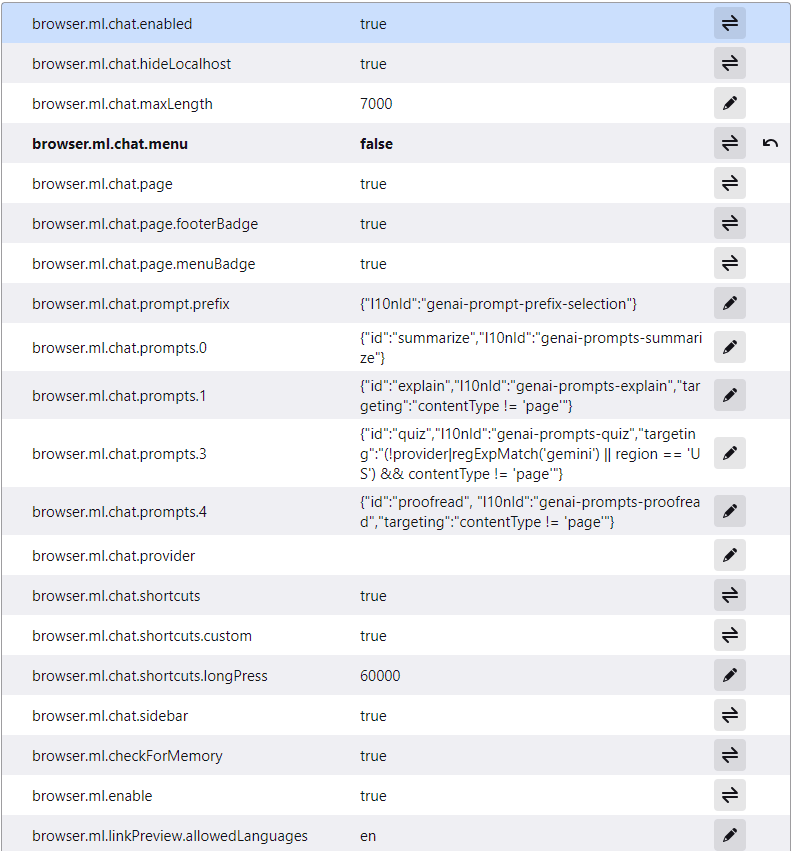Toggle browser.ml.chat.hideLocalhost value

[730, 64]
